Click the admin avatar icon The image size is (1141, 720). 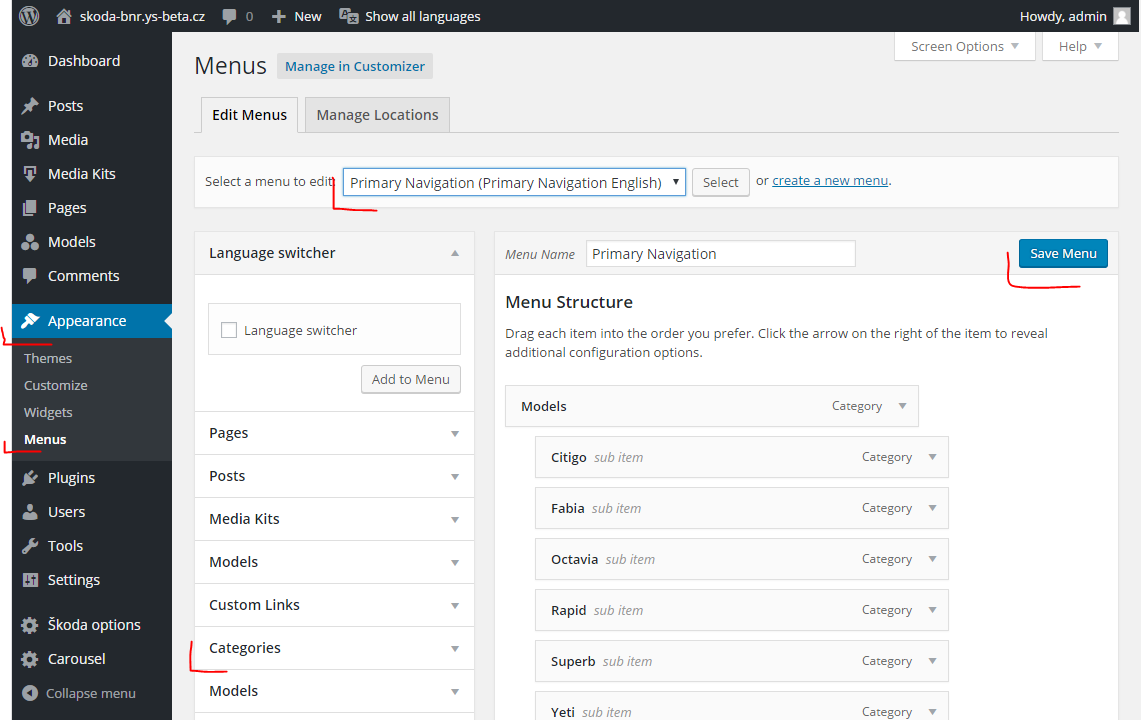pos(1123,16)
